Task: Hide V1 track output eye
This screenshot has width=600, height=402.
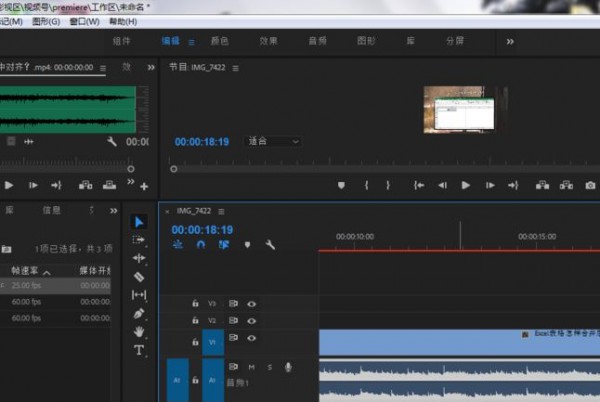Action: pos(251,338)
